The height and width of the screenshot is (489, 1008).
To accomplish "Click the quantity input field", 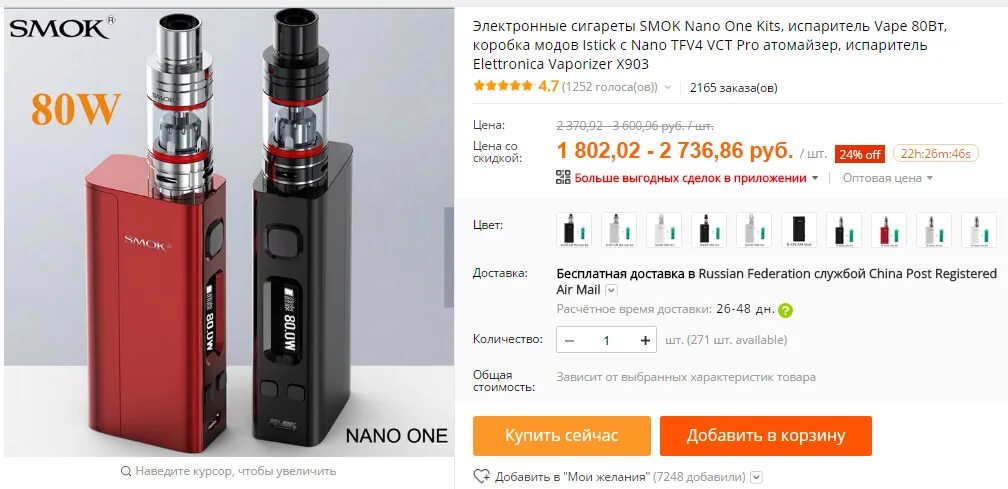I will (x=606, y=341).
